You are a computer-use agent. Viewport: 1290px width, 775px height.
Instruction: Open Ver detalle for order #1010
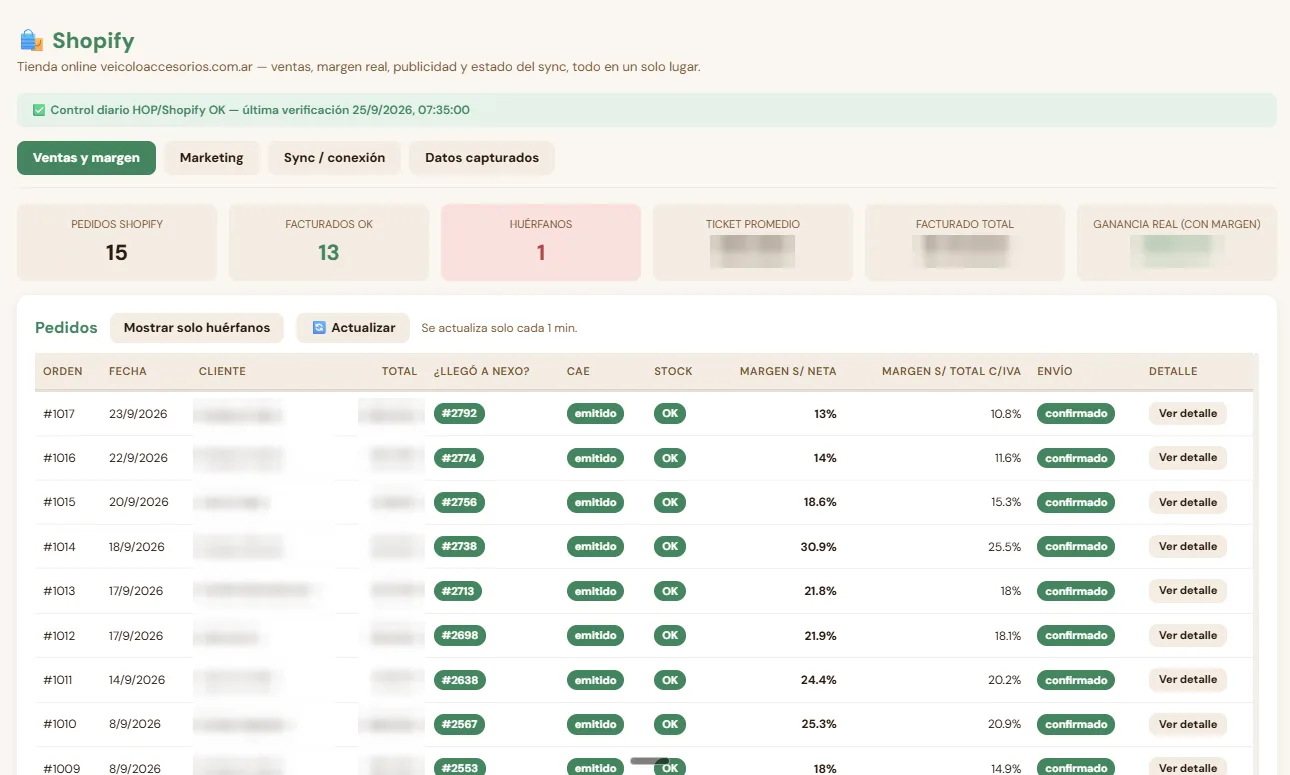1188,724
